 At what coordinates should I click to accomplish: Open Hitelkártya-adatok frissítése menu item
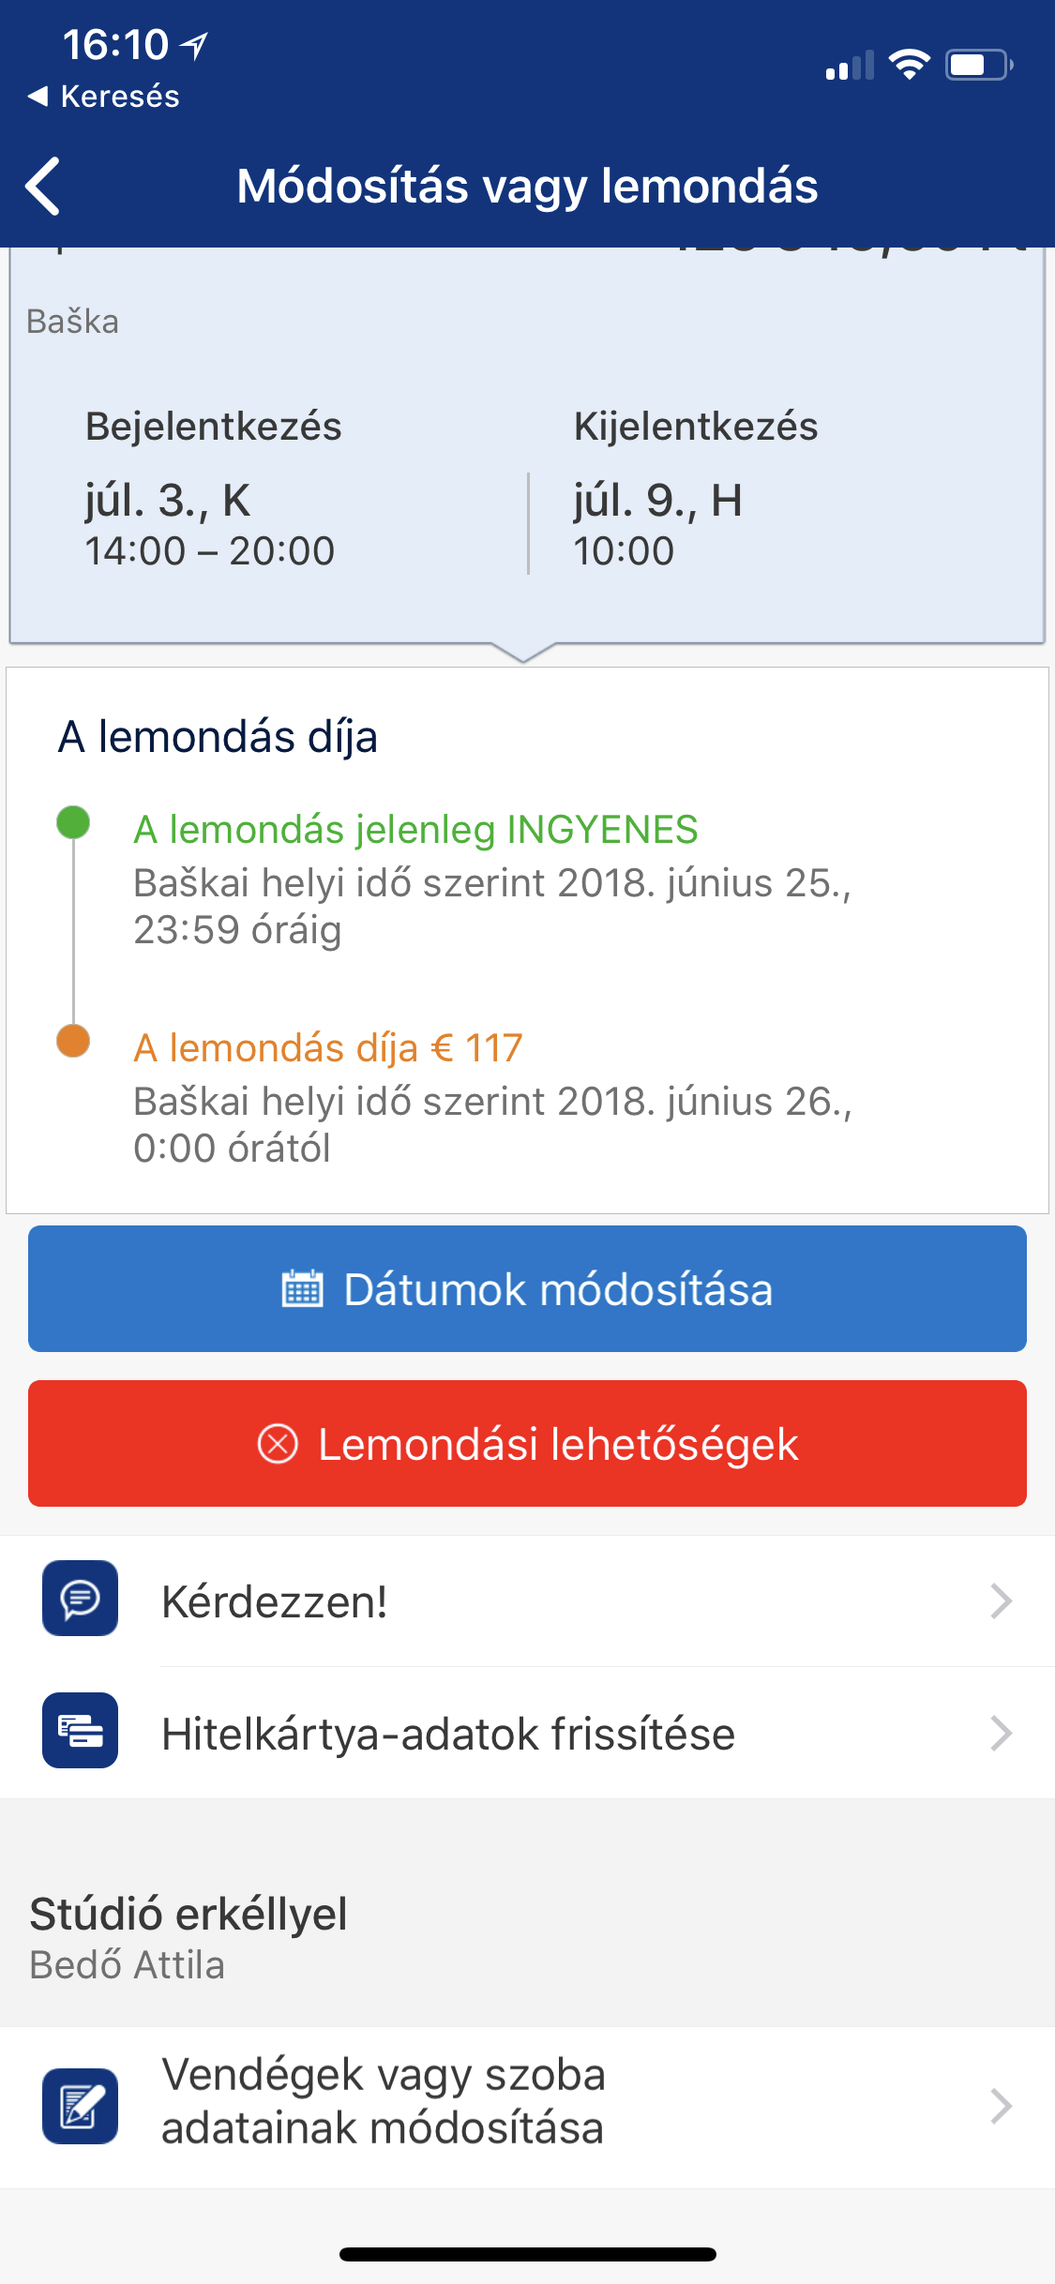(x=448, y=1734)
